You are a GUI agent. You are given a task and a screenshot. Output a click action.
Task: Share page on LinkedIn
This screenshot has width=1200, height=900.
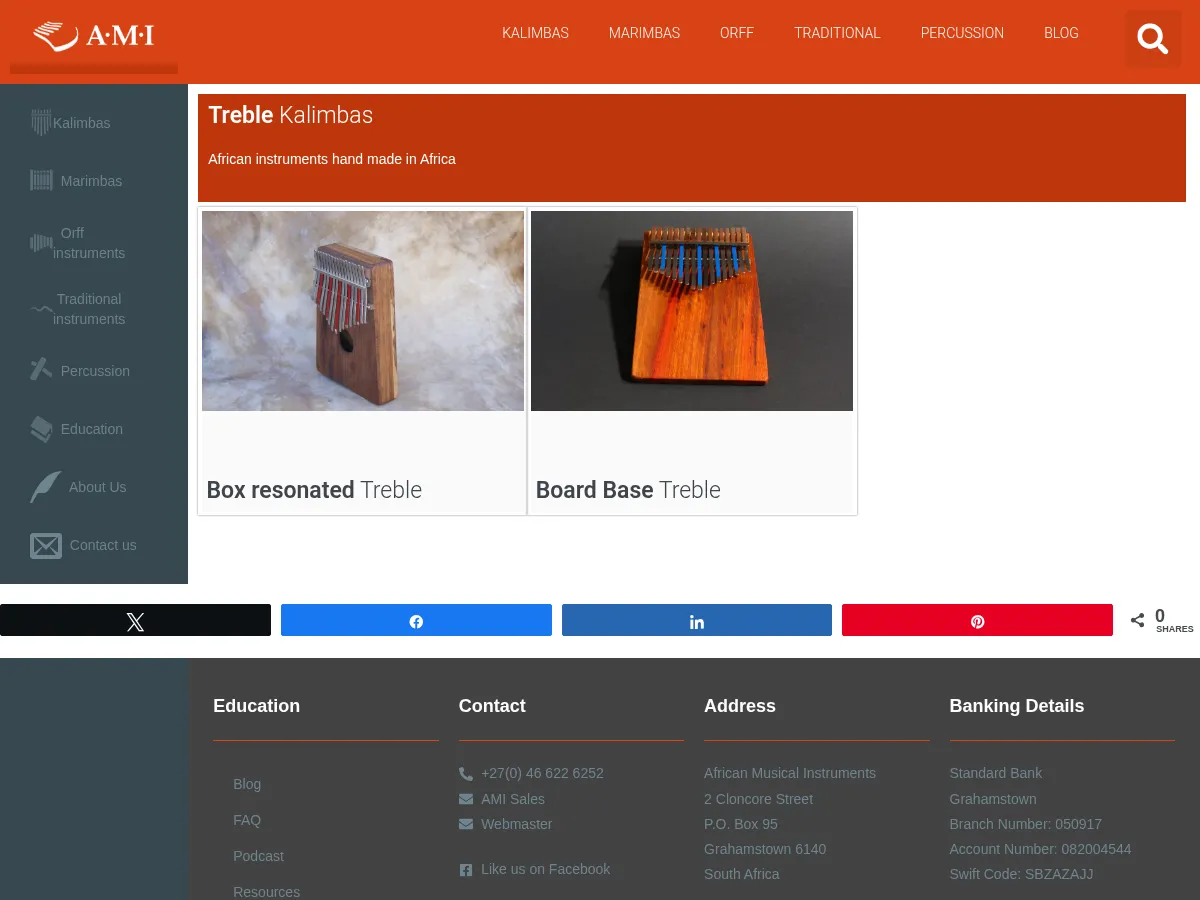tap(697, 621)
